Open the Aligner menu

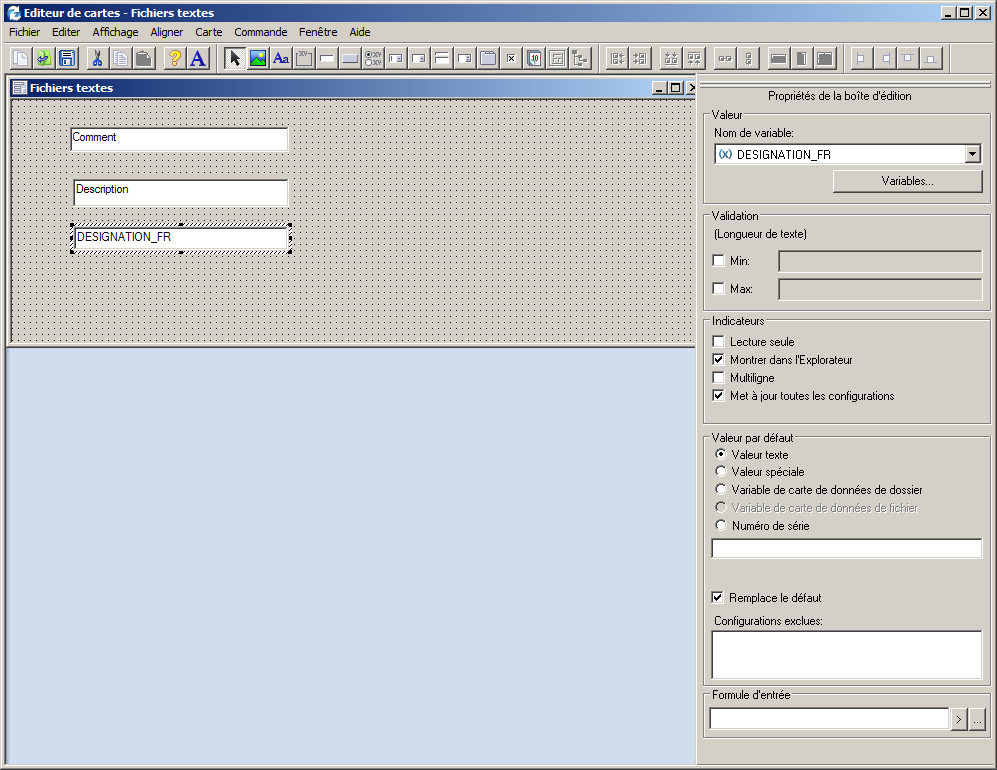(x=167, y=32)
